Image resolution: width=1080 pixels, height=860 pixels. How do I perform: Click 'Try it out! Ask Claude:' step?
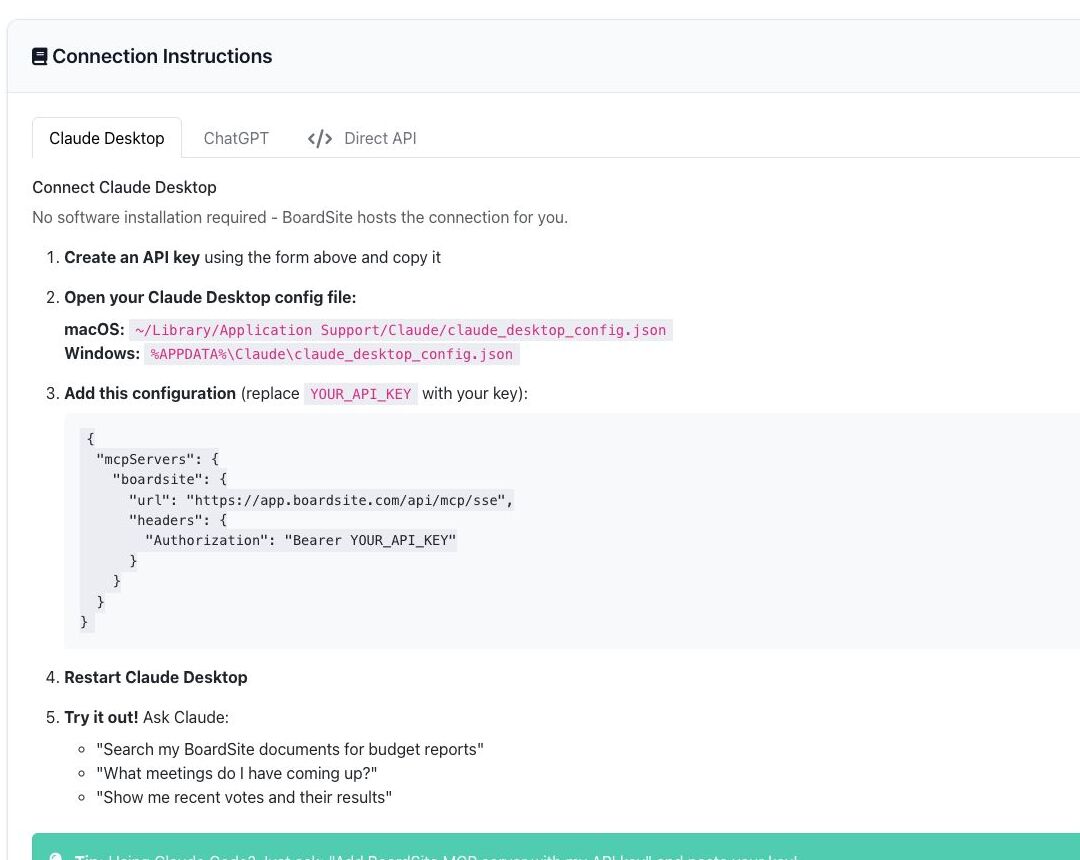(147, 717)
